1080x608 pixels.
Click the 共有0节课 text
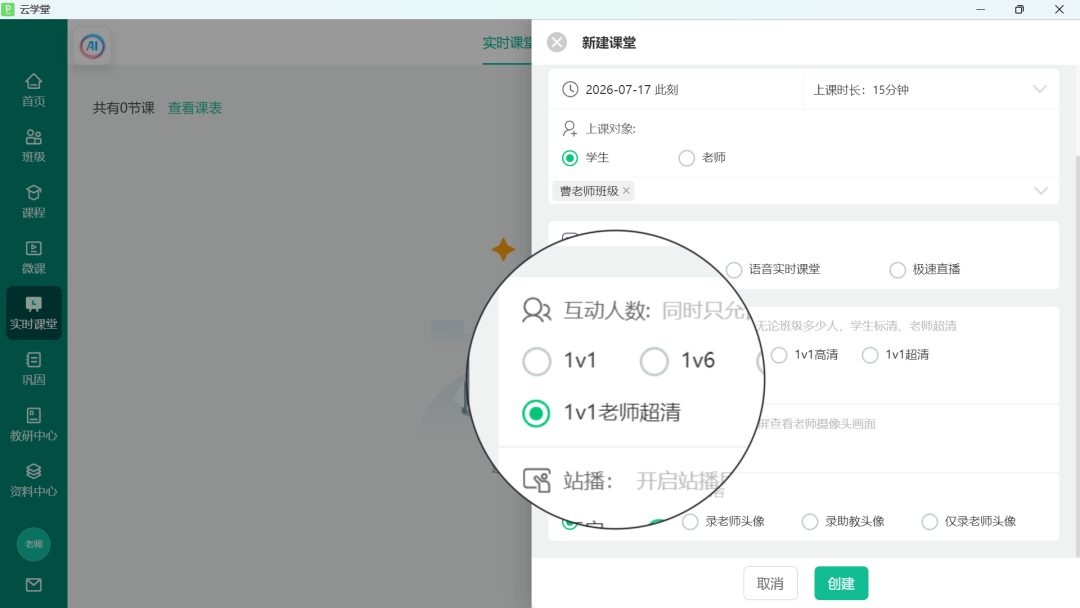(x=124, y=108)
